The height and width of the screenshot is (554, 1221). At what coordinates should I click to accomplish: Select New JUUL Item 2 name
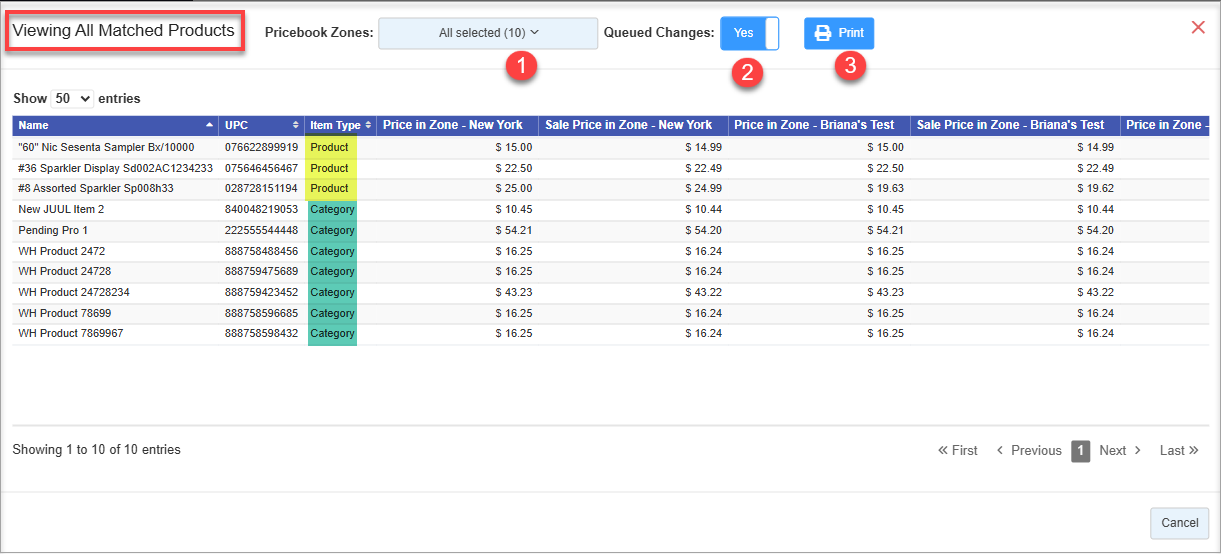tap(61, 209)
